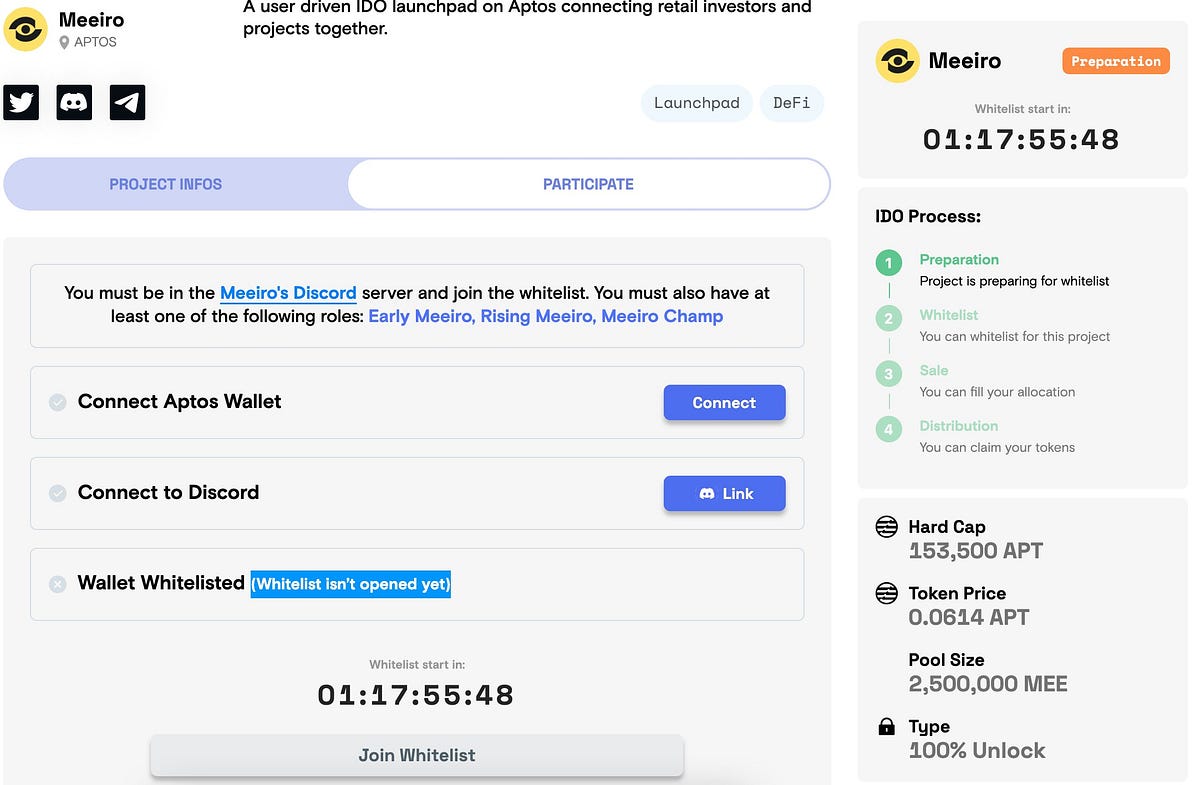Switch to the PROJECT INFOS tab
Screen dimensions: 1200x785
coord(165,184)
